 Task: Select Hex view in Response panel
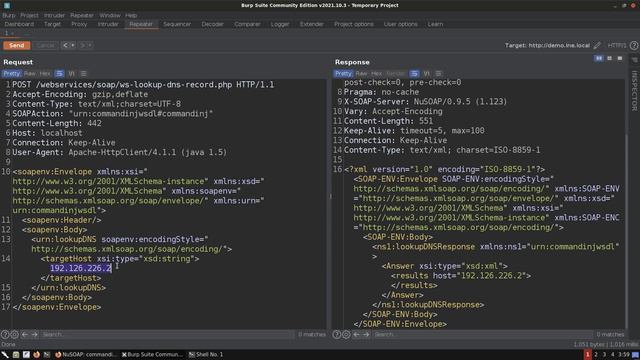pyautogui.click(x=376, y=73)
